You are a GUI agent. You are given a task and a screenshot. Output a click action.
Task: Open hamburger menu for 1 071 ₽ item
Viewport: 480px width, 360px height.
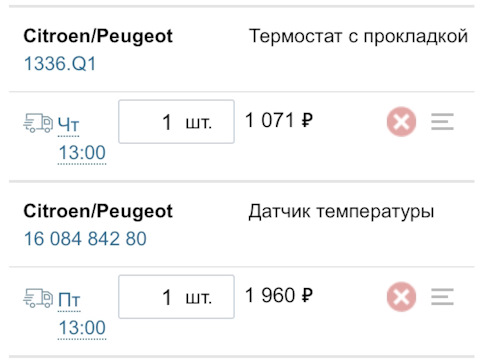click(x=442, y=122)
